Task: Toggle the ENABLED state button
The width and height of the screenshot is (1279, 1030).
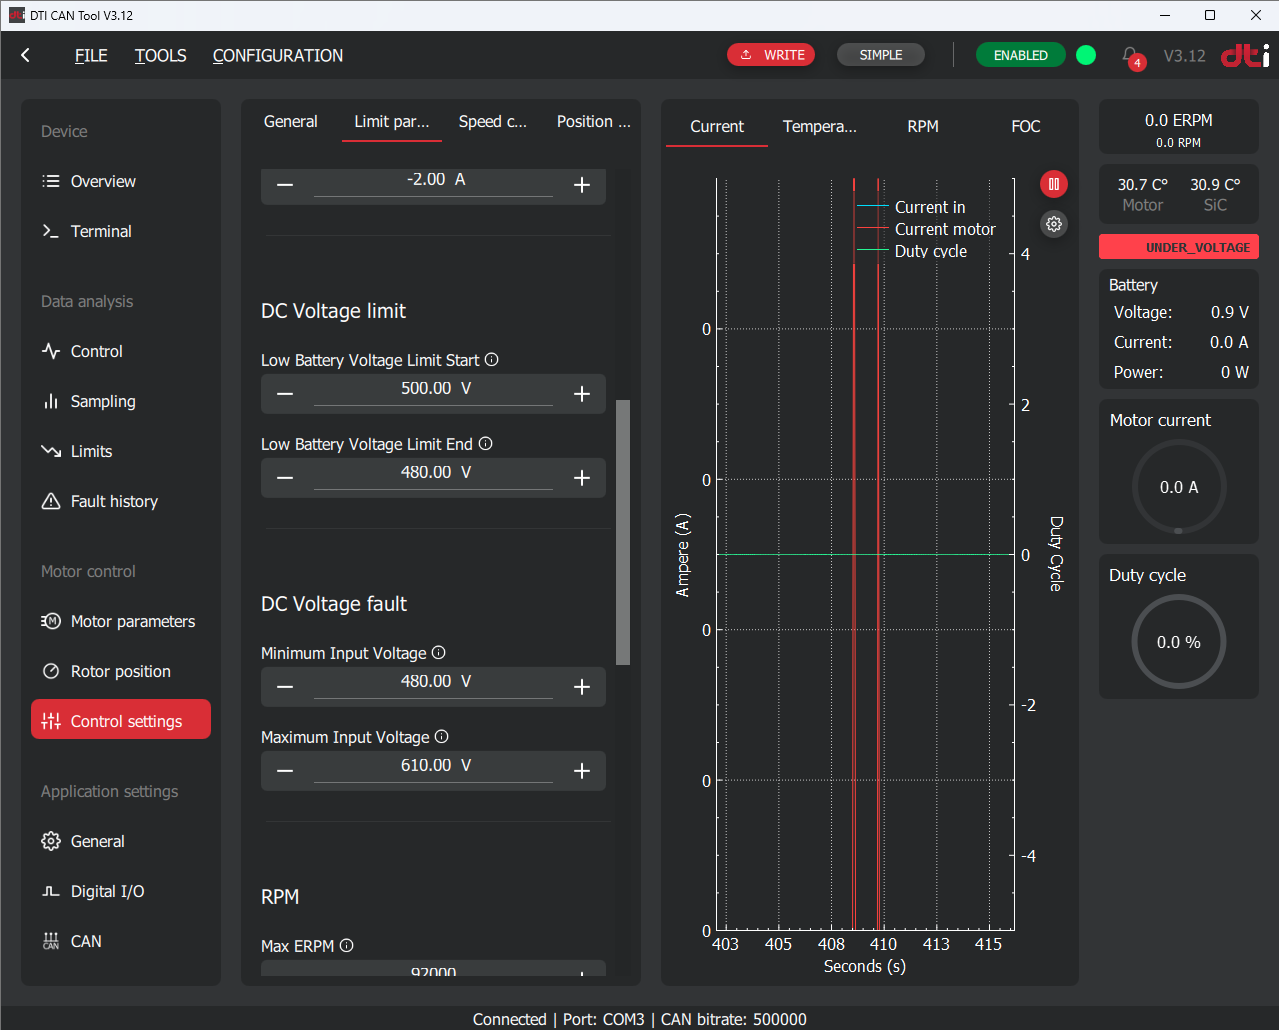Action: click(x=1021, y=55)
